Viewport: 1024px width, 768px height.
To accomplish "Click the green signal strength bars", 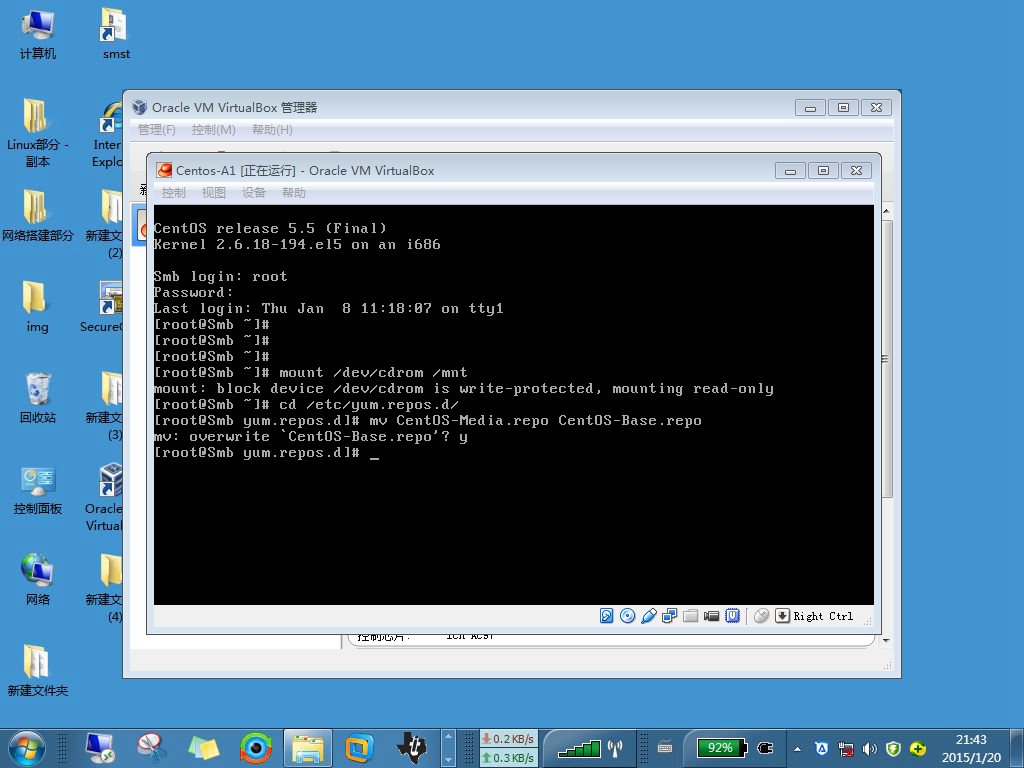I will click(580, 749).
